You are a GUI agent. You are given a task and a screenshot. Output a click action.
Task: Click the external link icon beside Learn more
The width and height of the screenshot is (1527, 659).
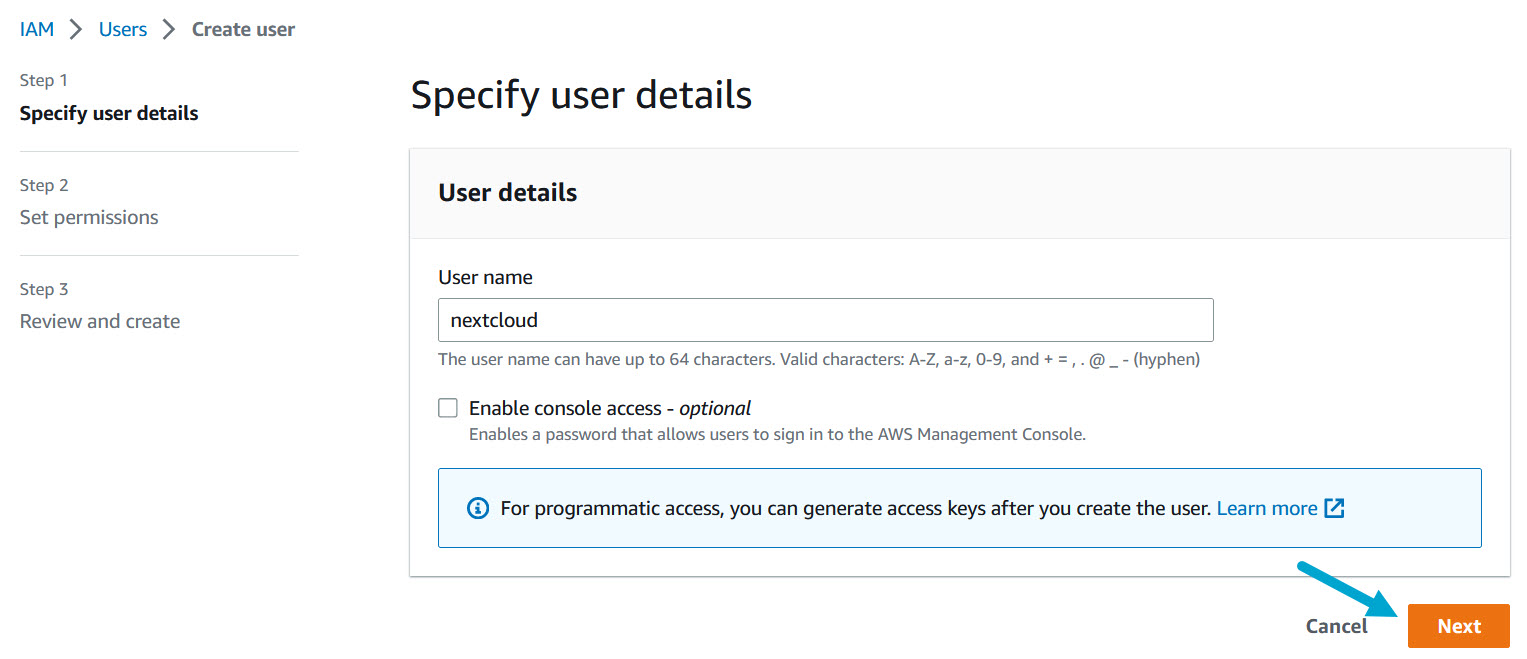(x=1335, y=508)
